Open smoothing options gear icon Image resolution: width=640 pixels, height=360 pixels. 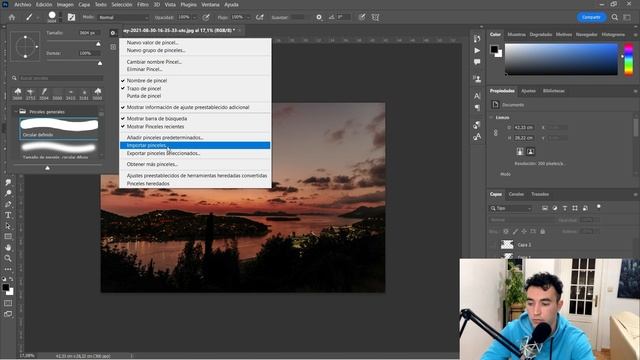[319, 17]
